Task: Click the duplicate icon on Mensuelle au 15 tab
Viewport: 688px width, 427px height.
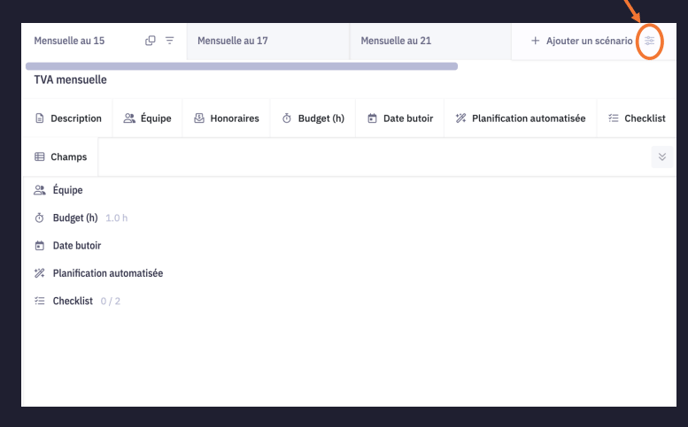Action: pyautogui.click(x=151, y=41)
